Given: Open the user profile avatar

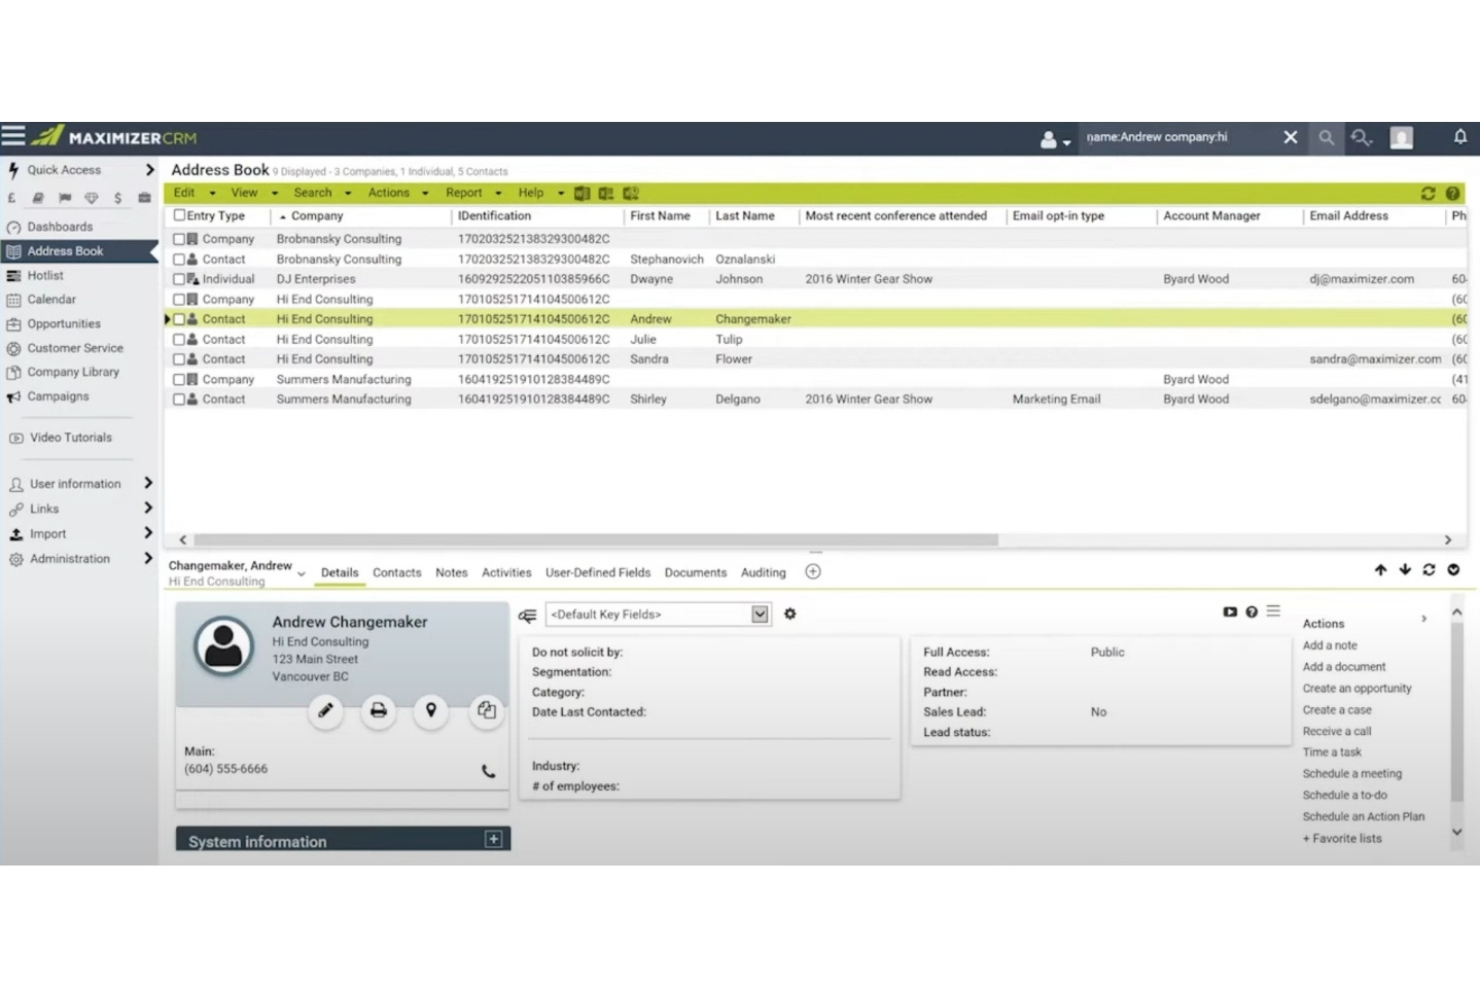Looking at the screenshot, I should (1401, 138).
